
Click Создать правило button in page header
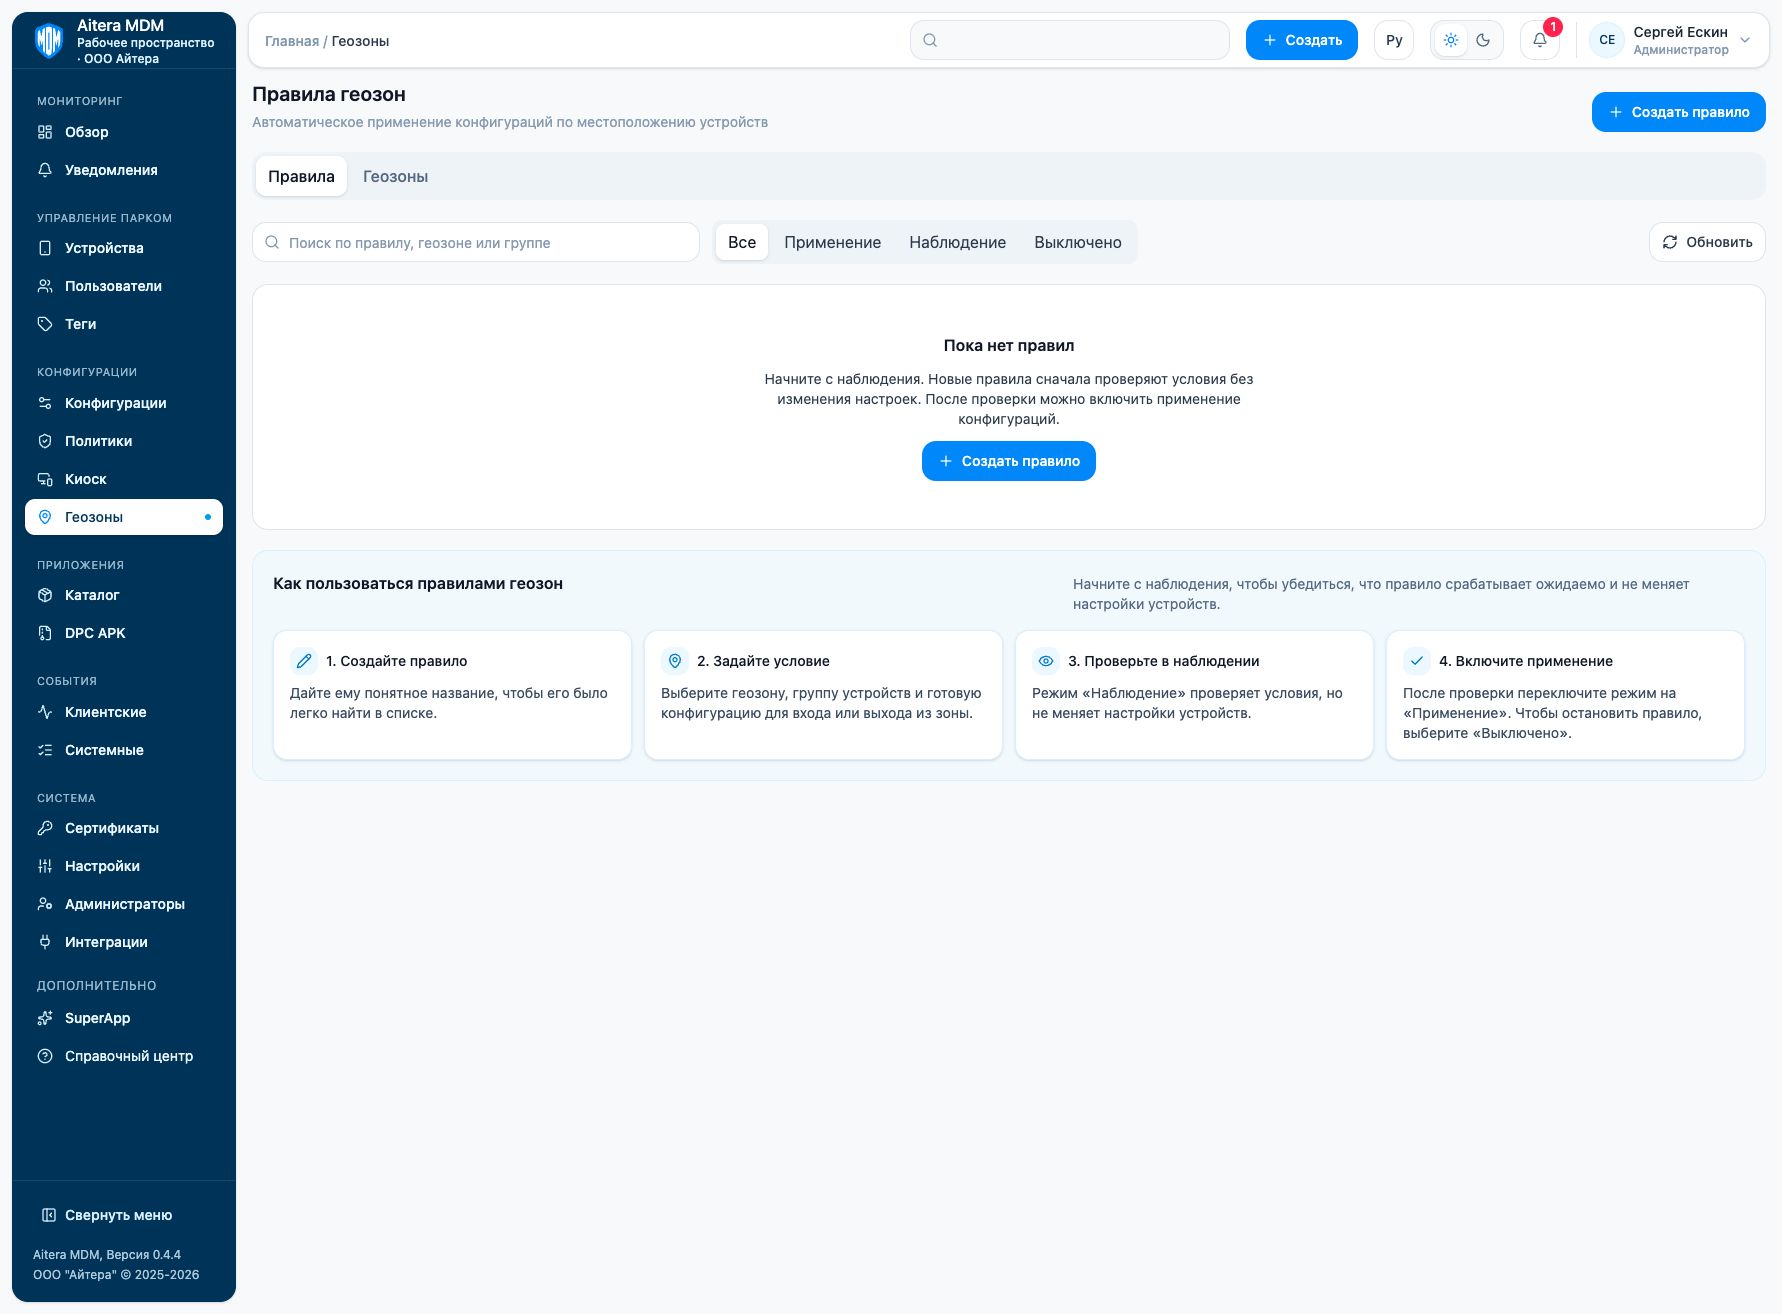coord(1679,112)
